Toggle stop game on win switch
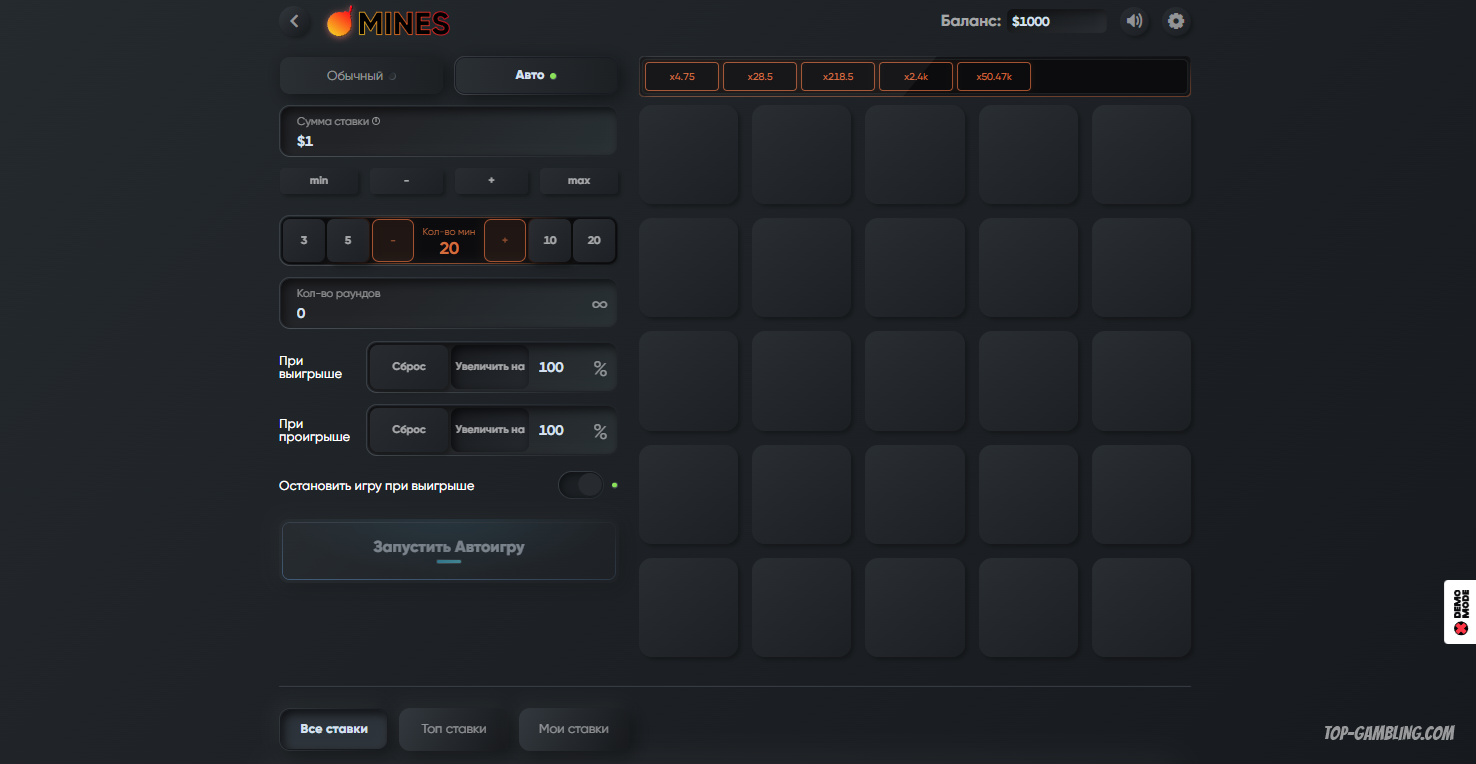The height and width of the screenshot is (764, 1476). pyautogui.click(x=581, y=485)
